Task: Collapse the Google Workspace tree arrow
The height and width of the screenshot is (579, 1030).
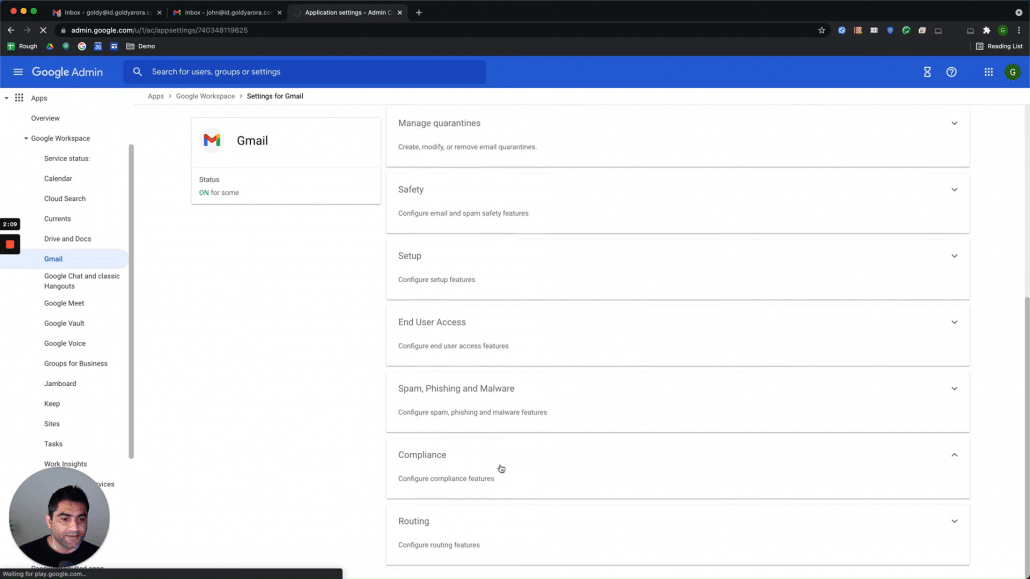Action: (x=26, y=139)
